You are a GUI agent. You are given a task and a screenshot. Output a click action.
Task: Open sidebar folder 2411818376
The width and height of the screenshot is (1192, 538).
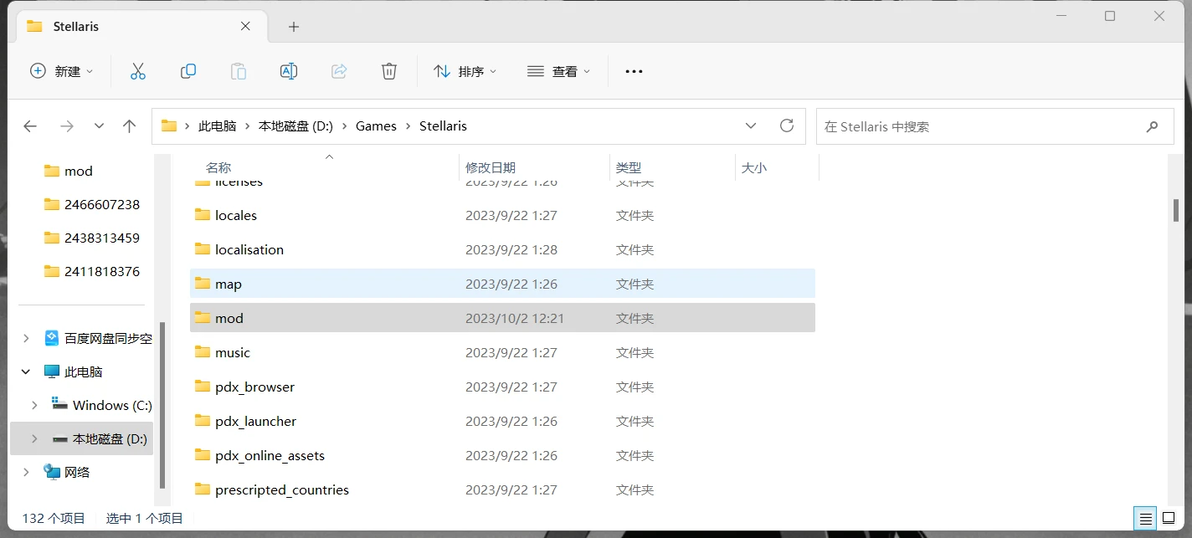[92, 271]
